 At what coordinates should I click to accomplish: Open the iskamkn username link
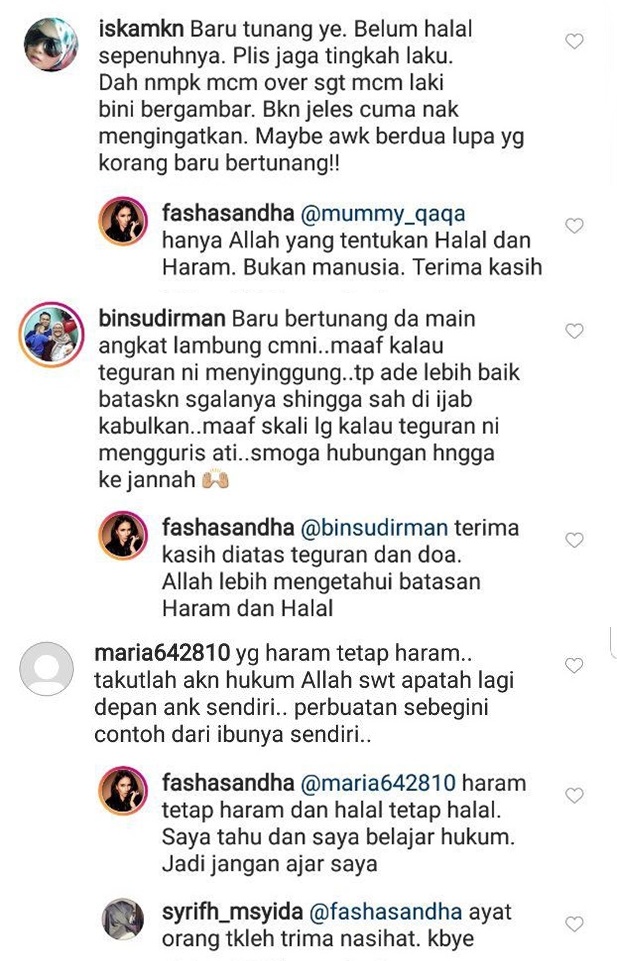[x=142, y=29]
